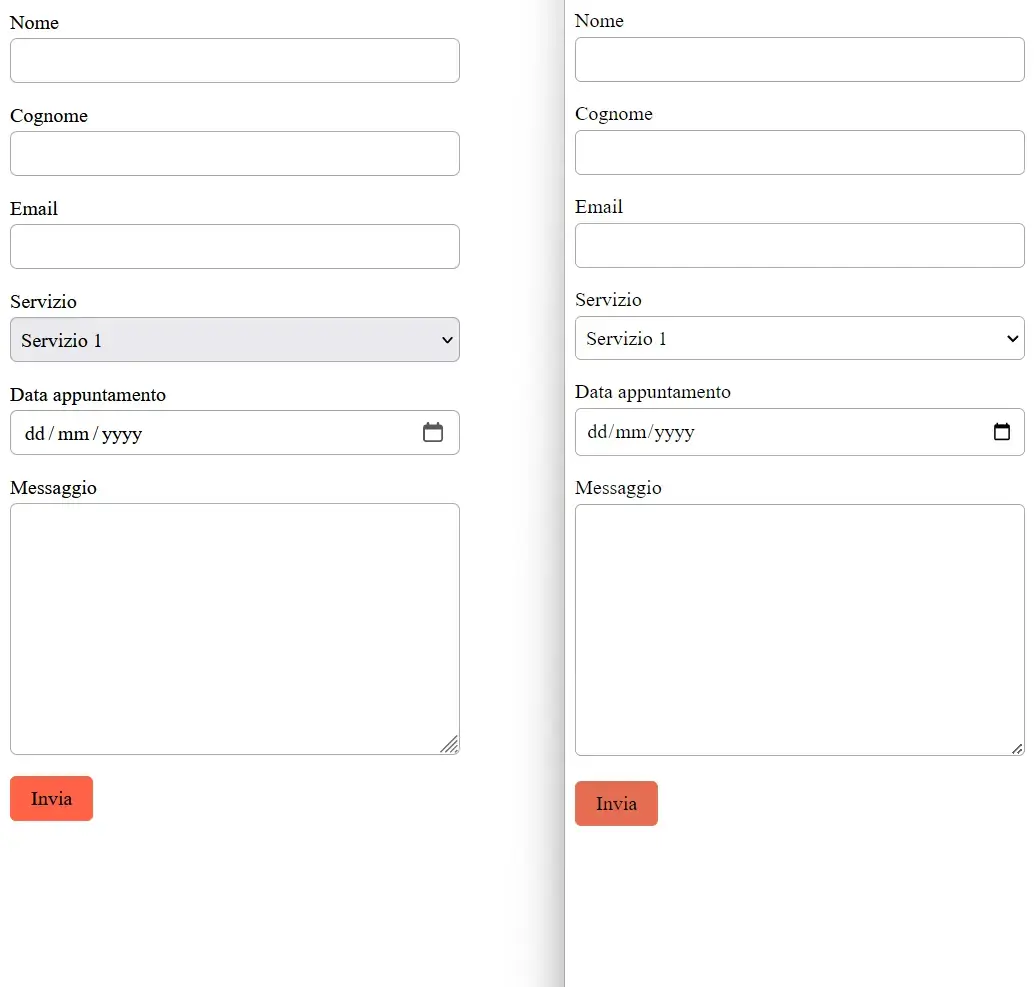Click the Invia button in left form
Screen dimensions: 1035x987
(51, 798)
